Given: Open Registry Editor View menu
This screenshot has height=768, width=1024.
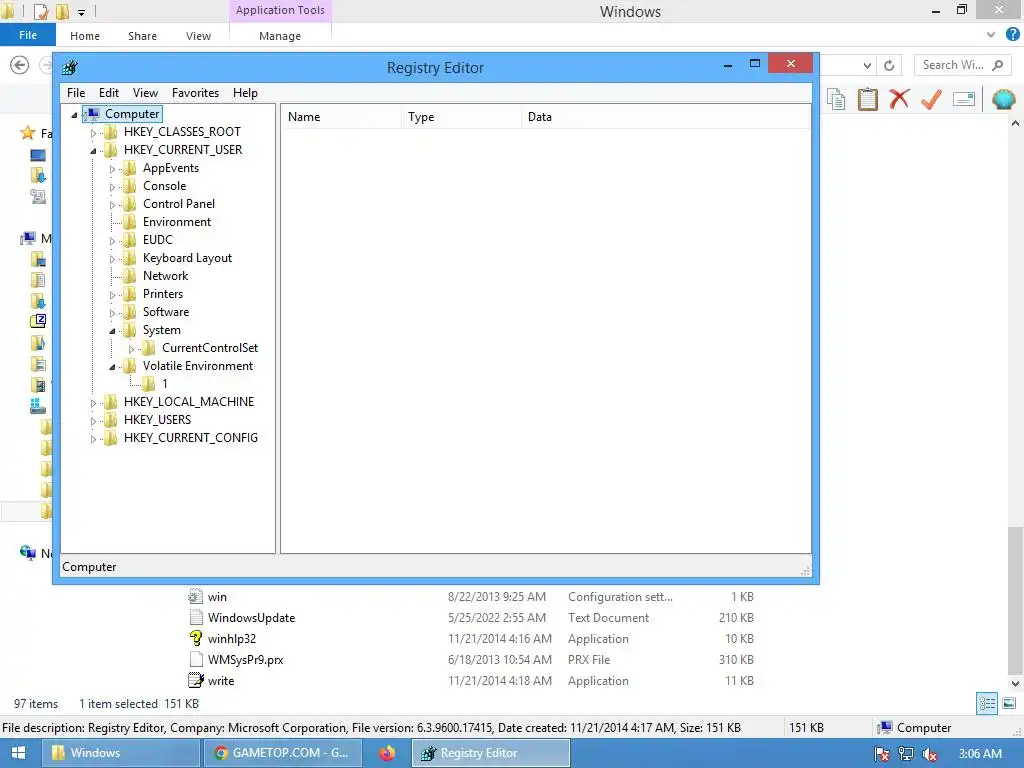Looking at the screenshot, I should pyautogui.click(x=145, y=93).
